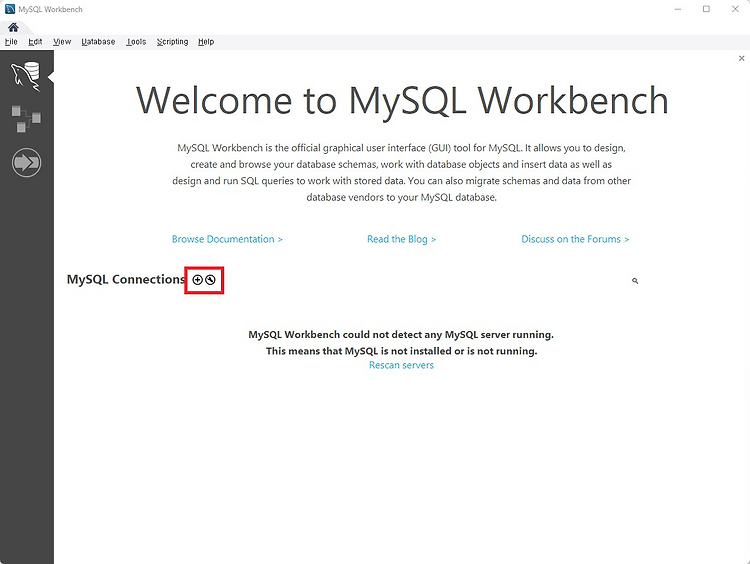
Task: Open the Migration wizard sidebar icon
Action: tap(26, 163)
